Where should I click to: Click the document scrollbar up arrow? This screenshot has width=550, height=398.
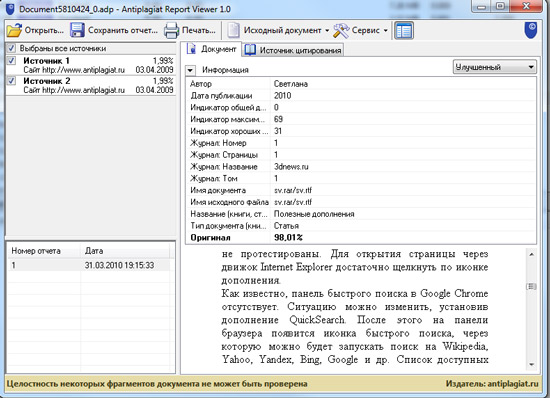point(531,254)
